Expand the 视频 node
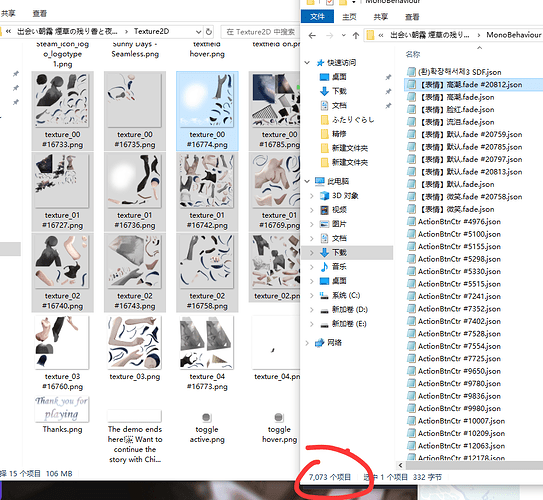 (x=311, y=210)
